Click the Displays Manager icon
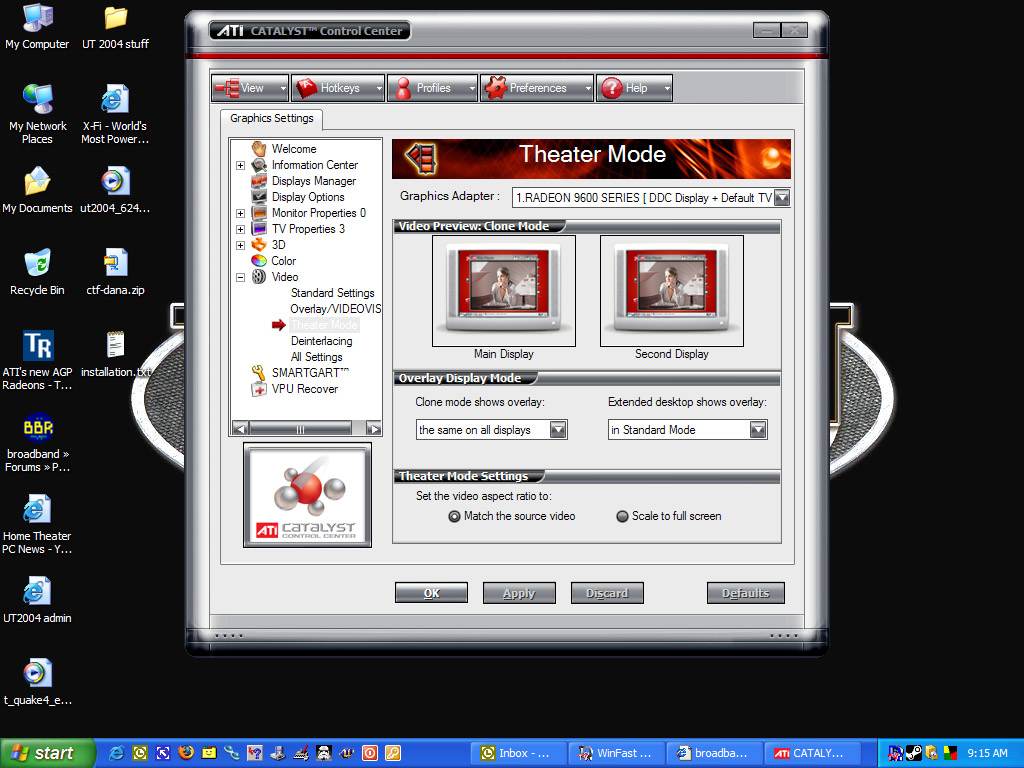This screenshot has height=768, width=1024. pos(259,181)
